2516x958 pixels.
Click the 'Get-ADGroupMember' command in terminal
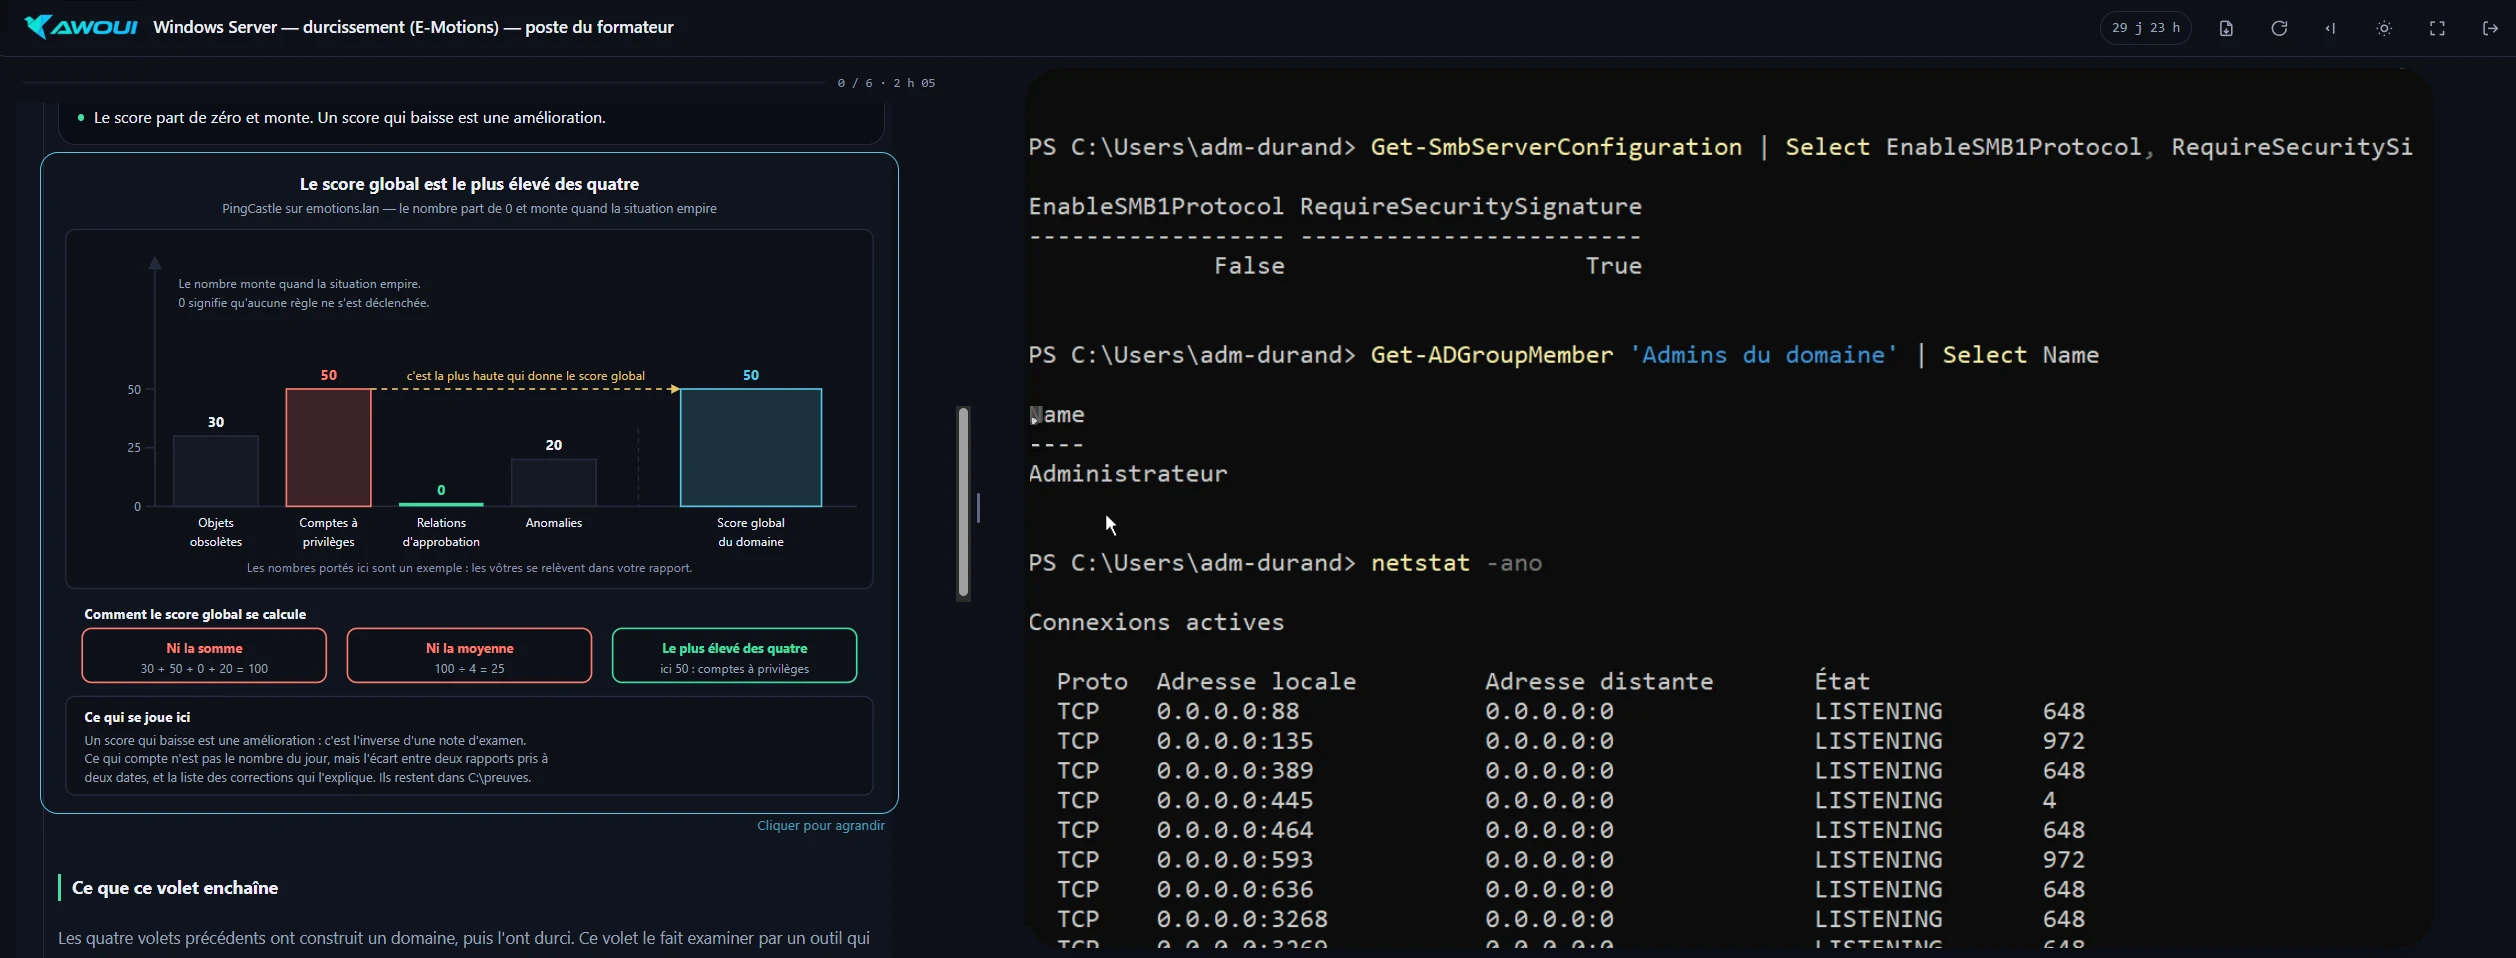tap(1492, 355)
